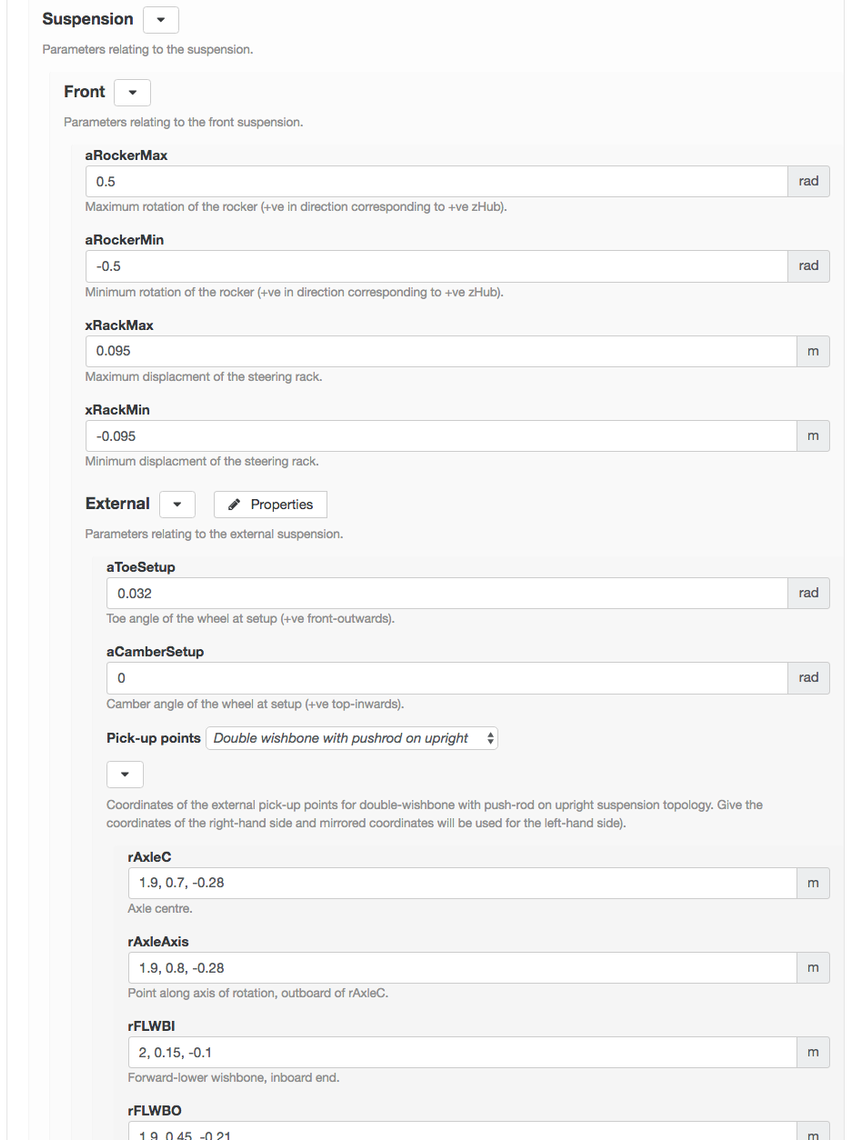Click the rFLWBI coordinates field
Screen dimensions: 853x1140
pyautogui.click(x=462, y=1052)
